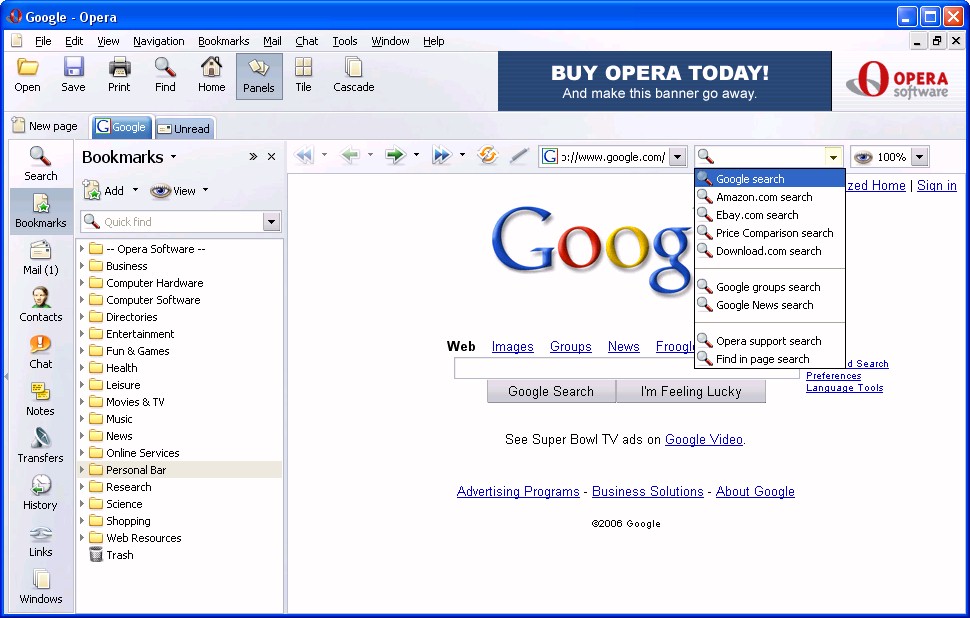Click the Save floppy disk icon
The height and width of the screenshot is (618, 970).
73,75
